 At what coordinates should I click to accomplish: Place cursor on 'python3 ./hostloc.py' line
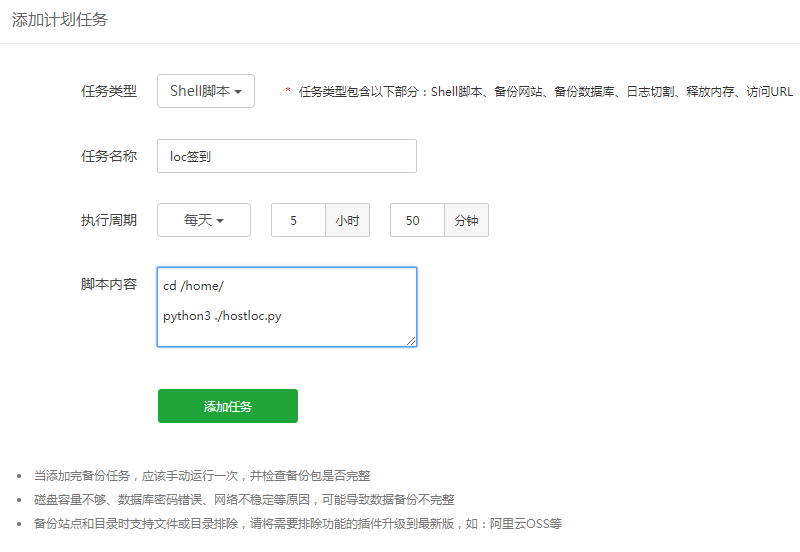tap(222, 316)
